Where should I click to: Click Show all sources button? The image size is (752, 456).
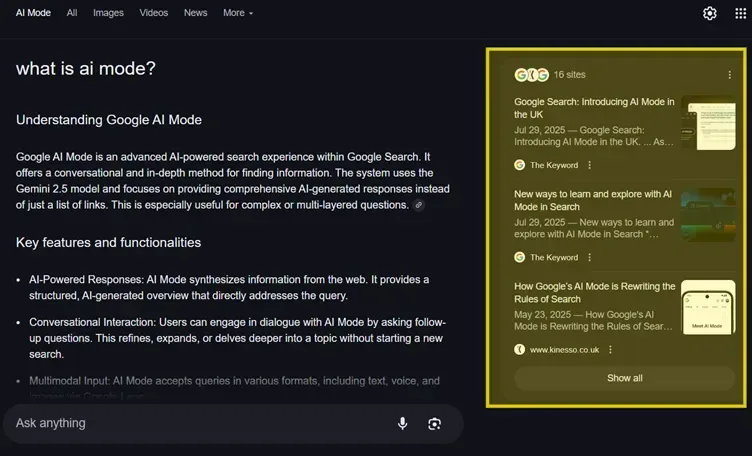coord(624,378)
